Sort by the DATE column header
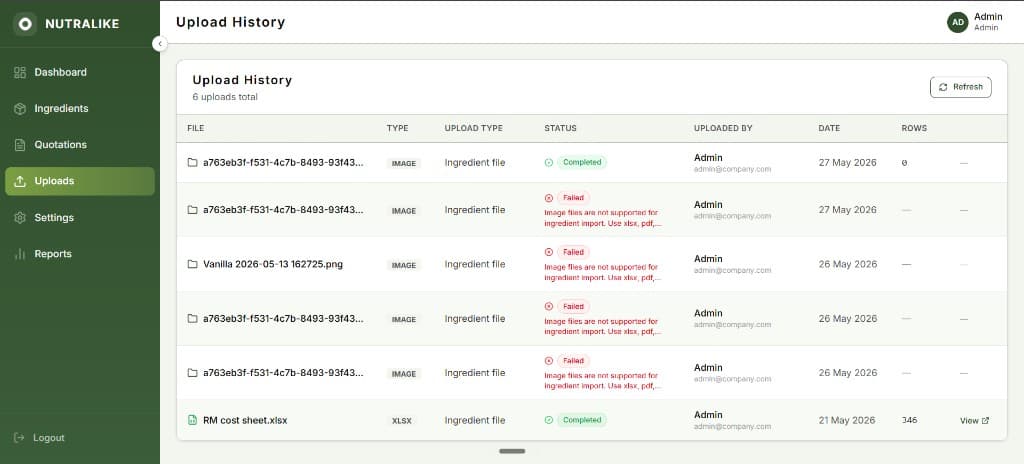1024x464 pixels. coord(829,128)
